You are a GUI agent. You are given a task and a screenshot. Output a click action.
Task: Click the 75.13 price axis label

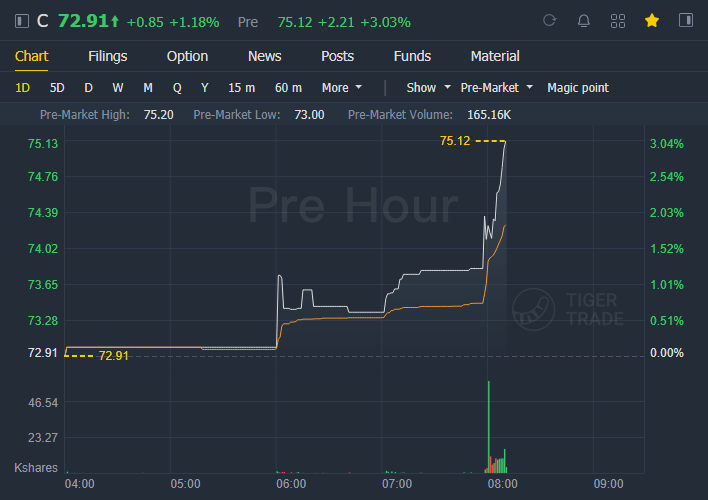(x=43, y=144)
